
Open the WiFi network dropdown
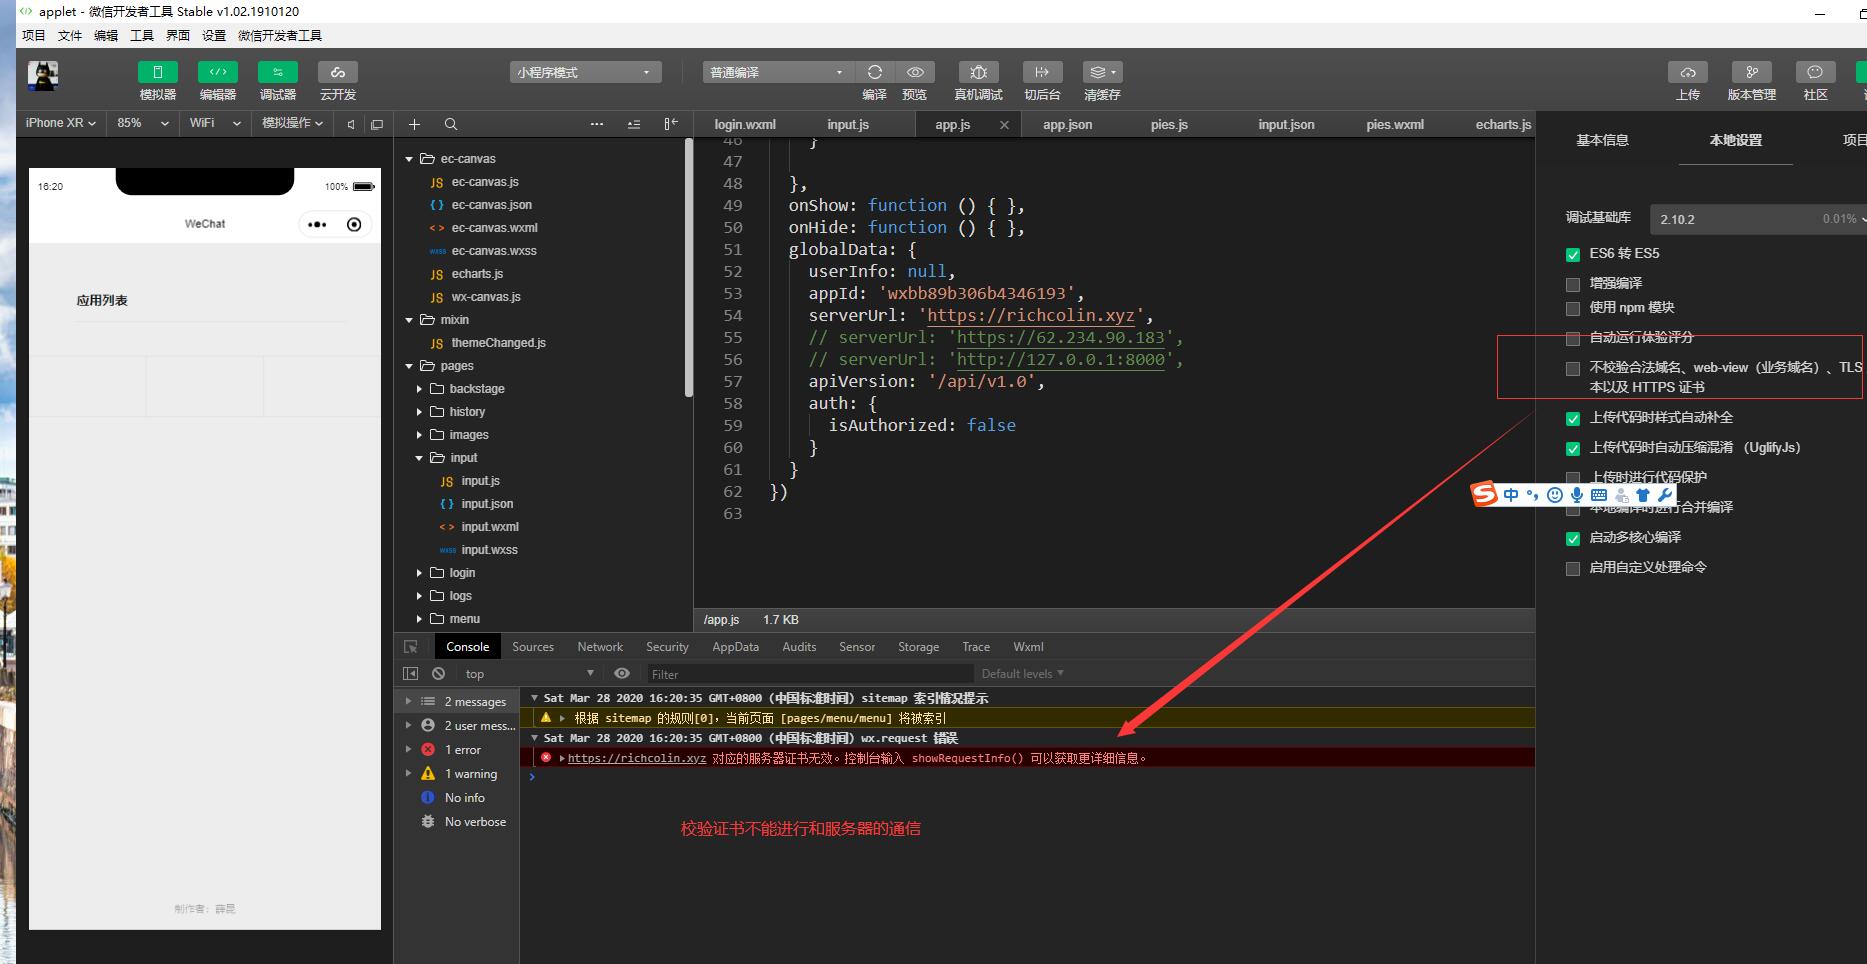215,123
